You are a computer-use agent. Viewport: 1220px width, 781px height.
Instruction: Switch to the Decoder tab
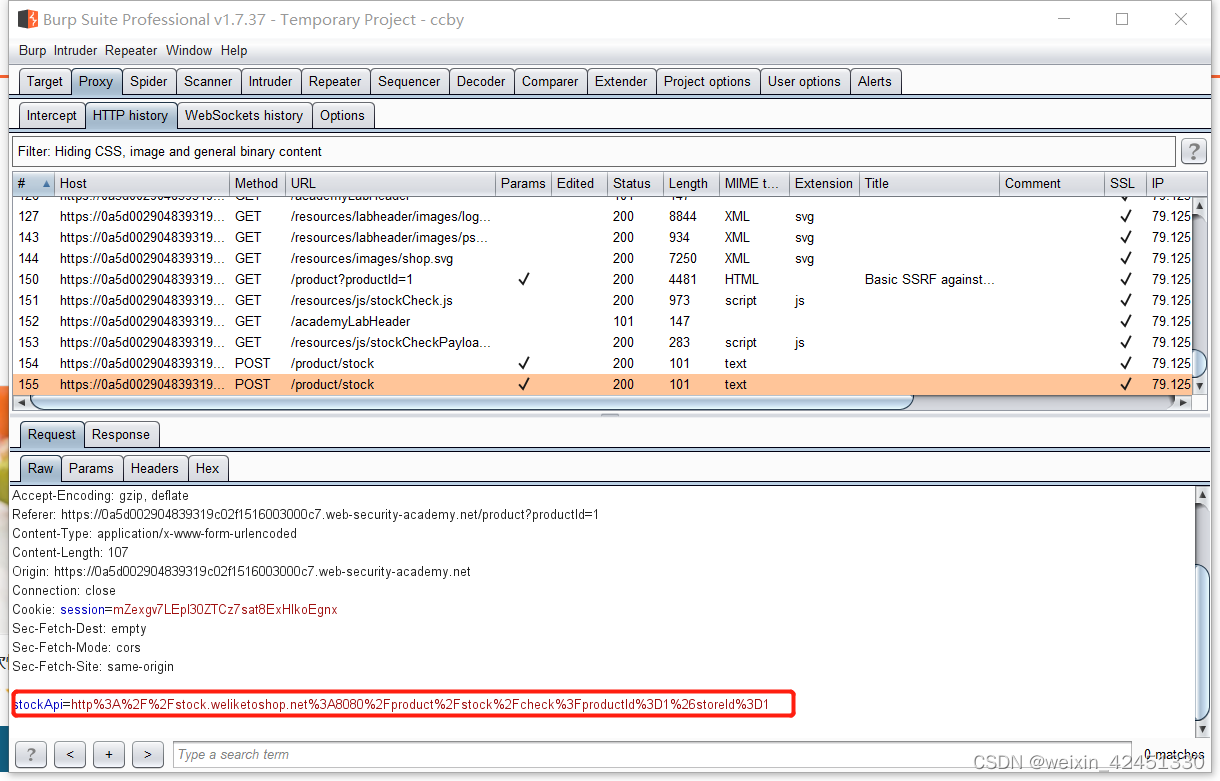point(481,81)
